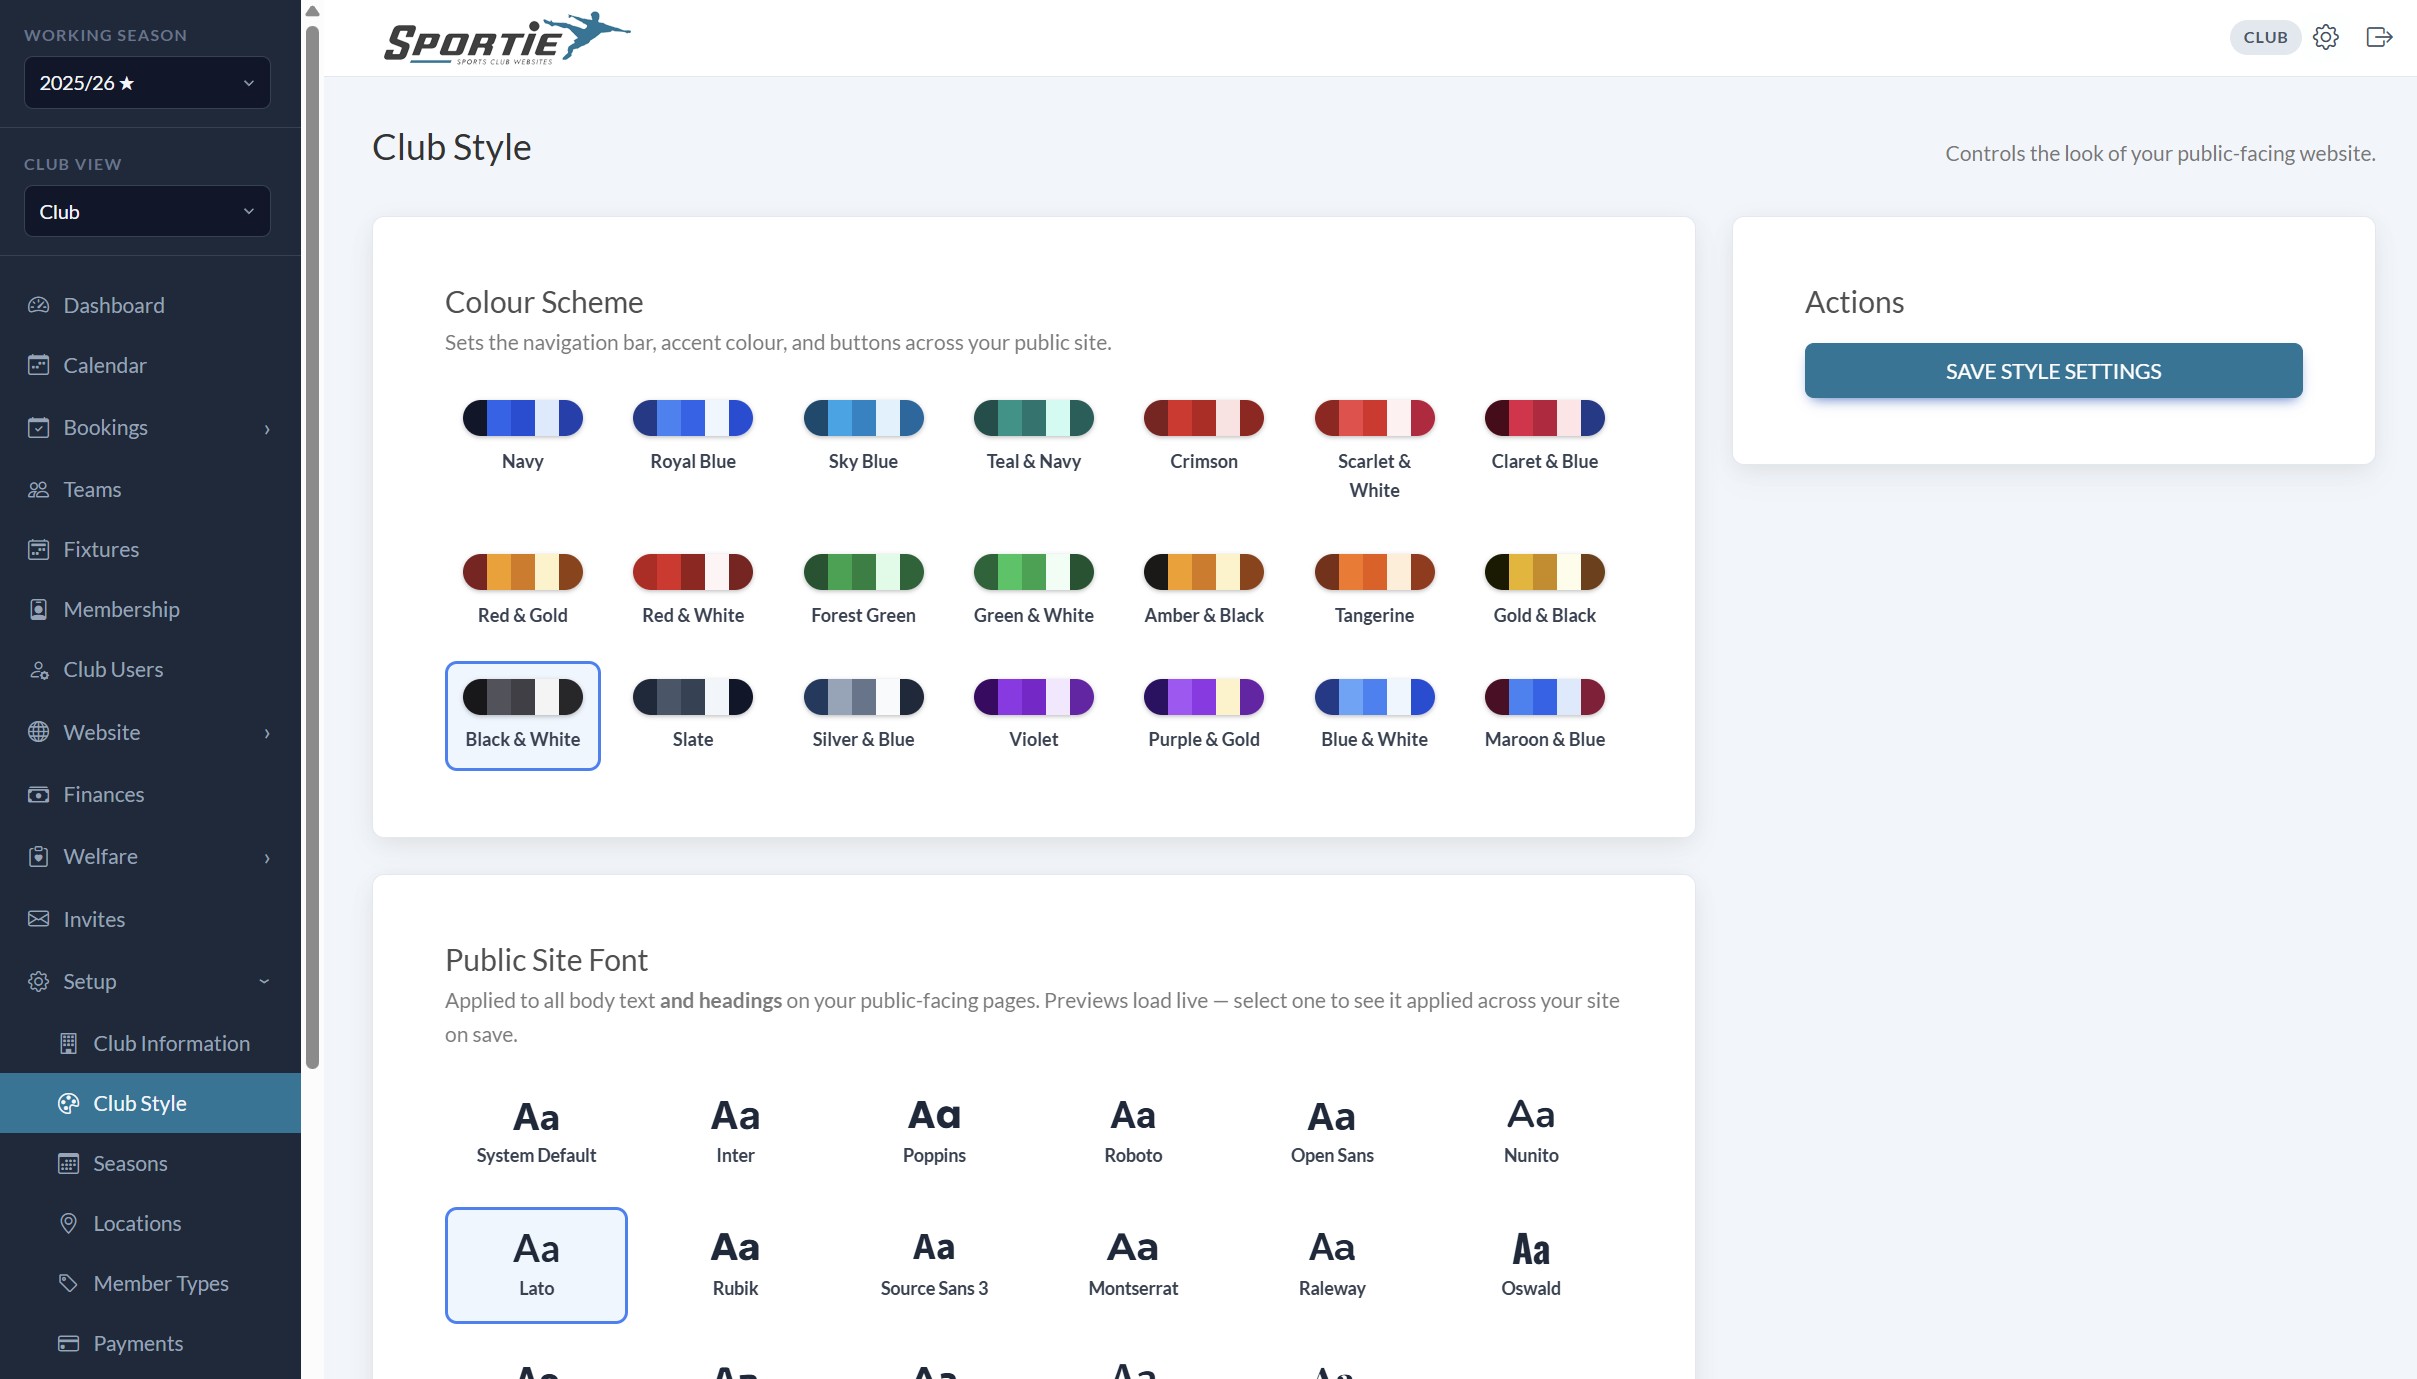The height and width of the screenshot is (1379, 2417).
Task: Click the sidebar vertical scrollbar
Action: [x=312, y=547]
